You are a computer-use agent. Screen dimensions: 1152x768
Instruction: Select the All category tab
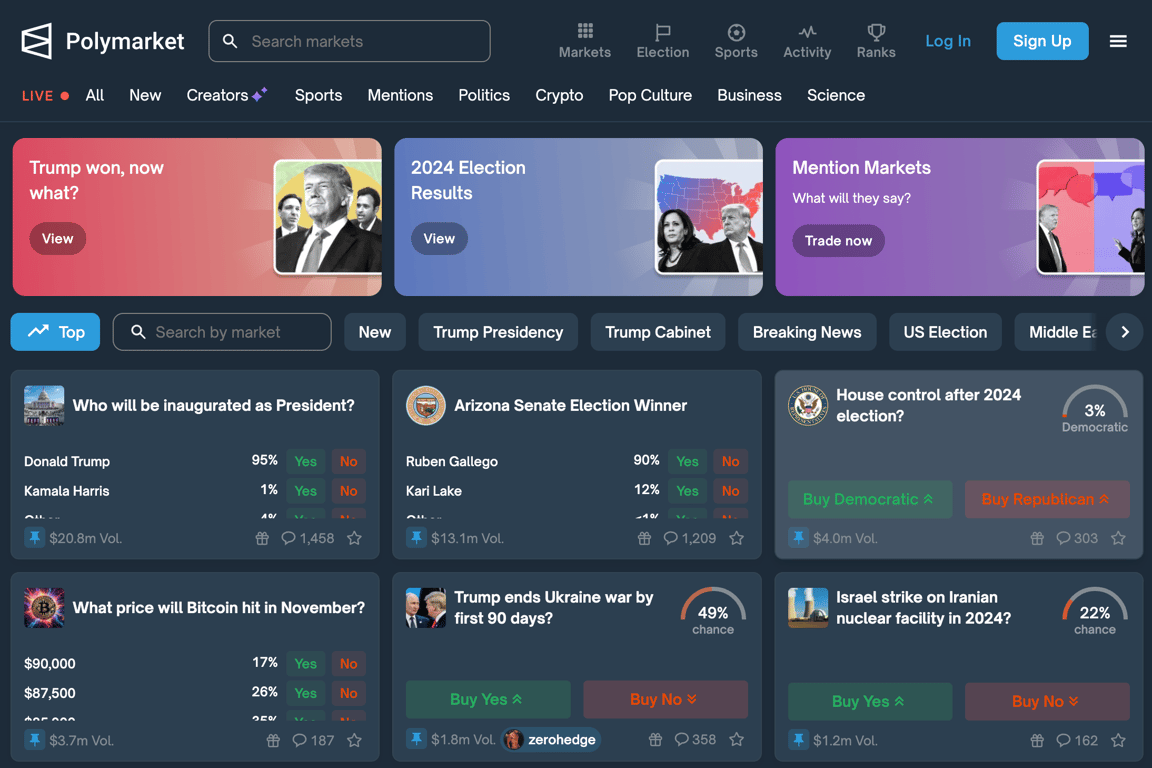[x=95, y=96]
